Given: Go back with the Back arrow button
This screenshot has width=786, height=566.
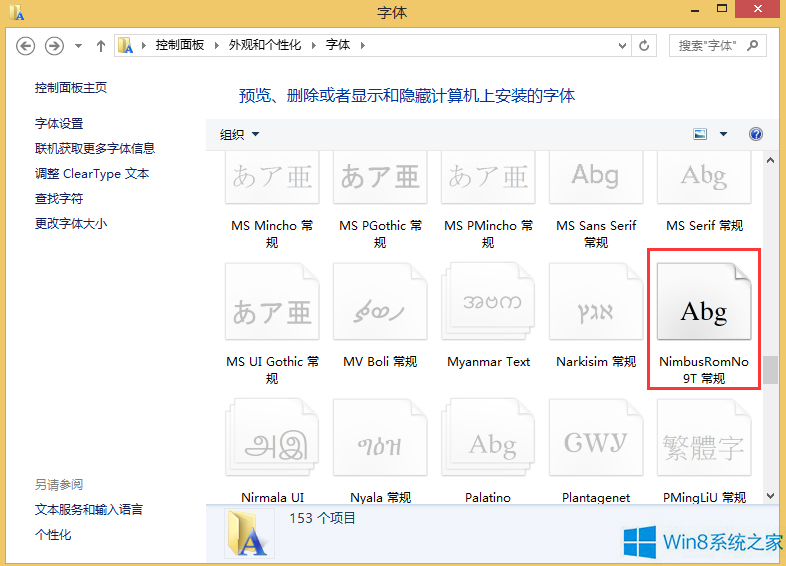Looking at the screenshot, I should point(25,46).
